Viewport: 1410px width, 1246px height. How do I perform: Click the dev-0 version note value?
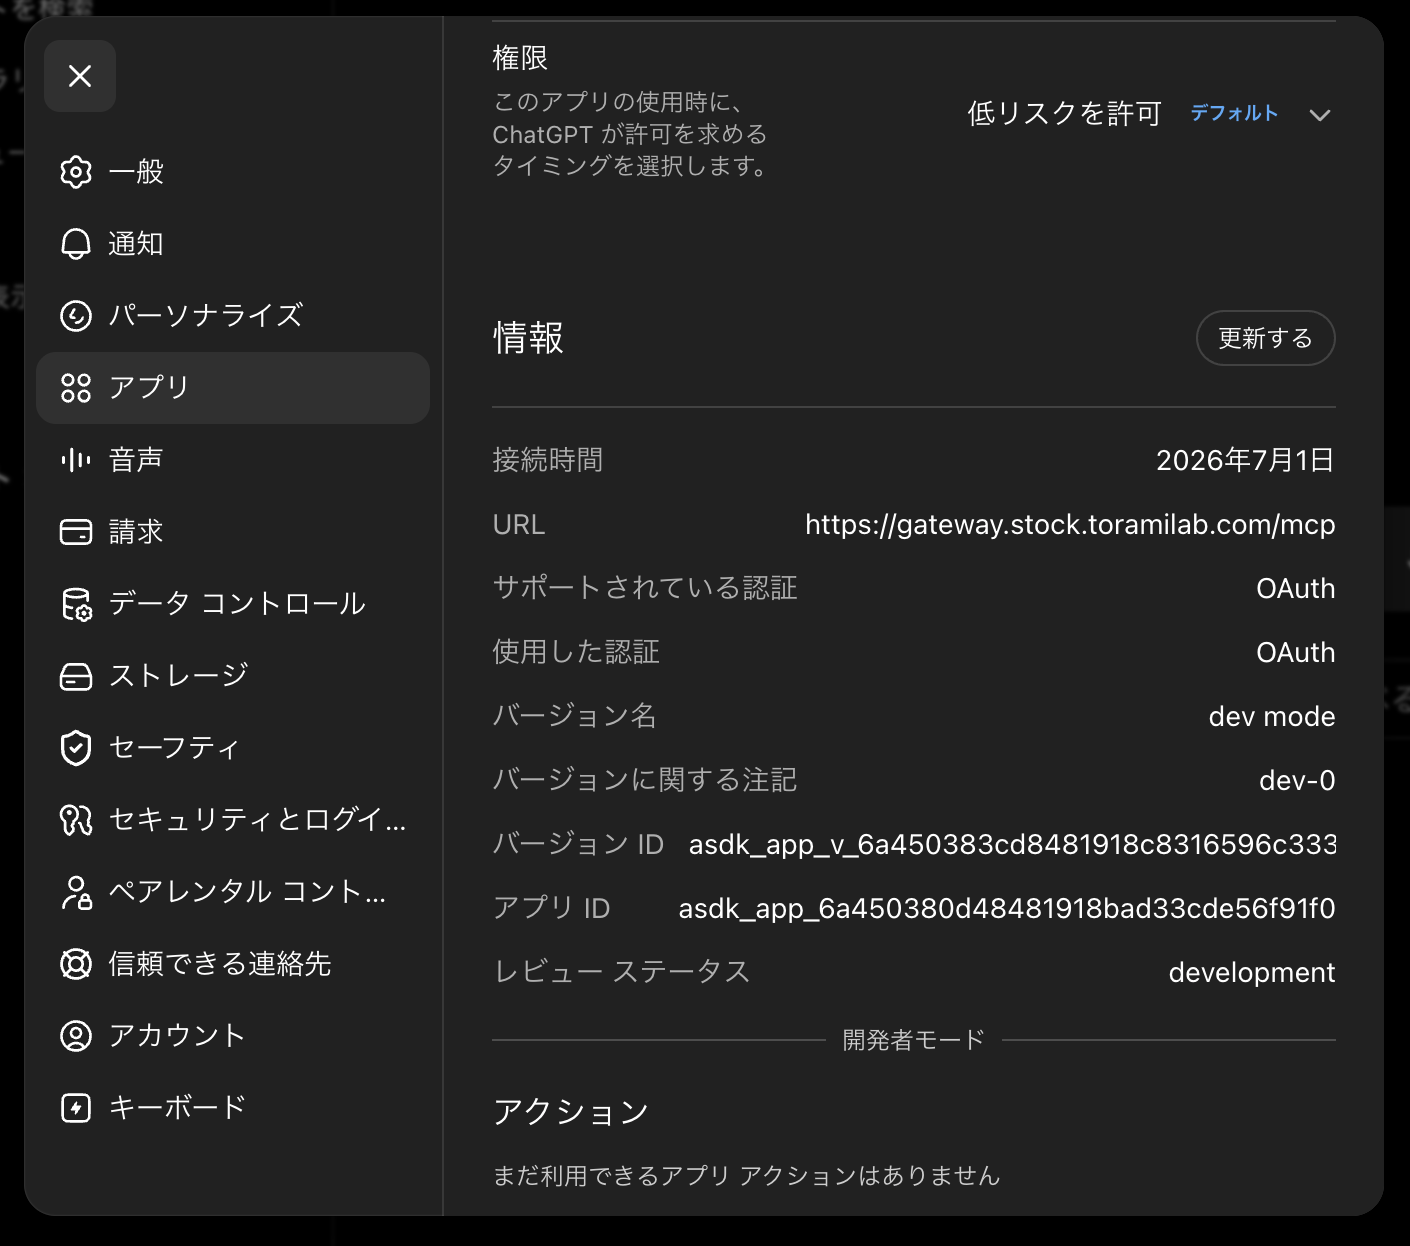coord(1297,780)
